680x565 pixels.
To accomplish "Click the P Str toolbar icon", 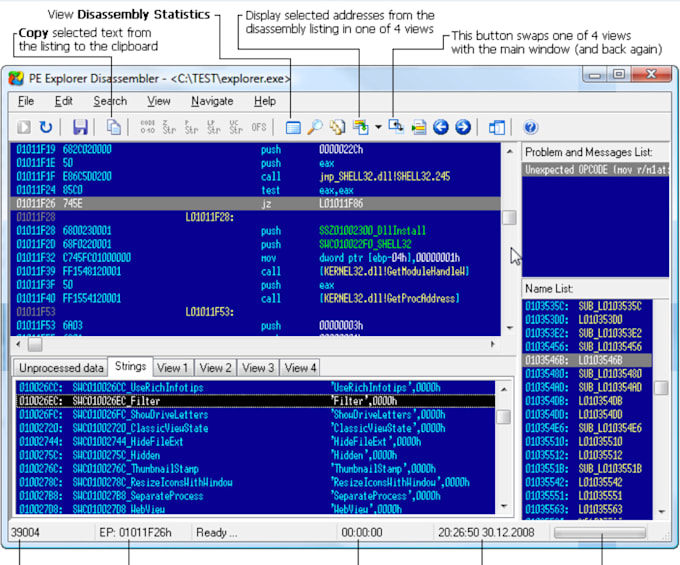I will click(191, 127).
